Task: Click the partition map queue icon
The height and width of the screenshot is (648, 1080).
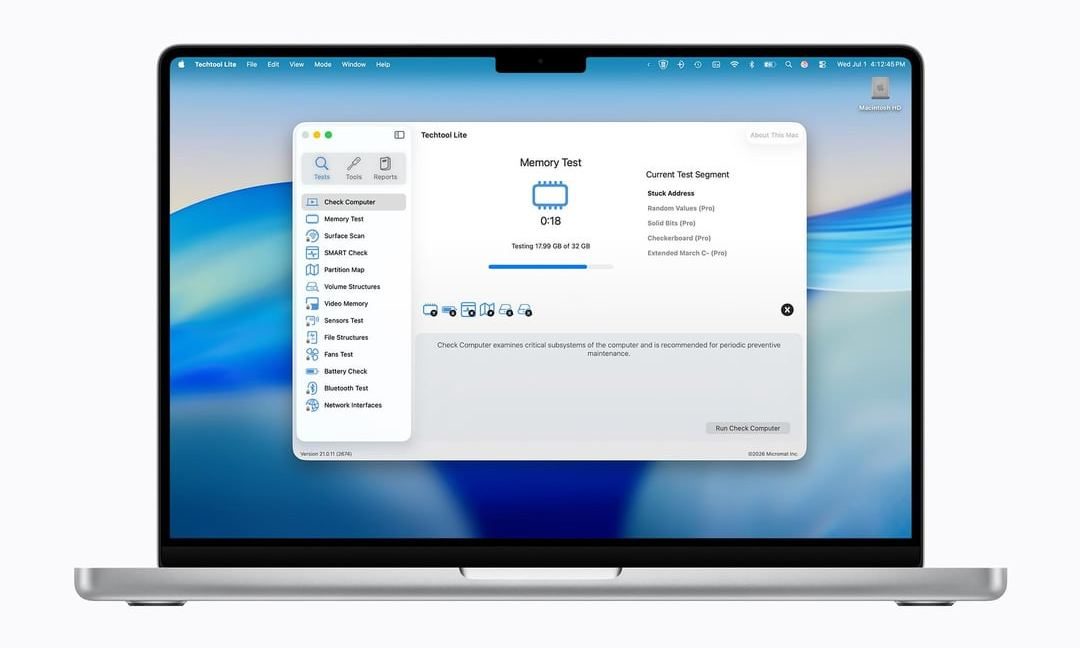Action: (487, 310)
